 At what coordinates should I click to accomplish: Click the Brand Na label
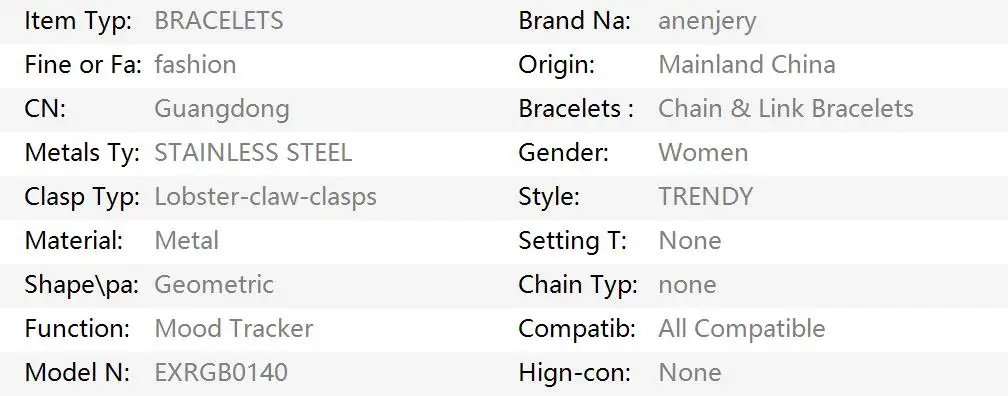[x=575, y=21]
